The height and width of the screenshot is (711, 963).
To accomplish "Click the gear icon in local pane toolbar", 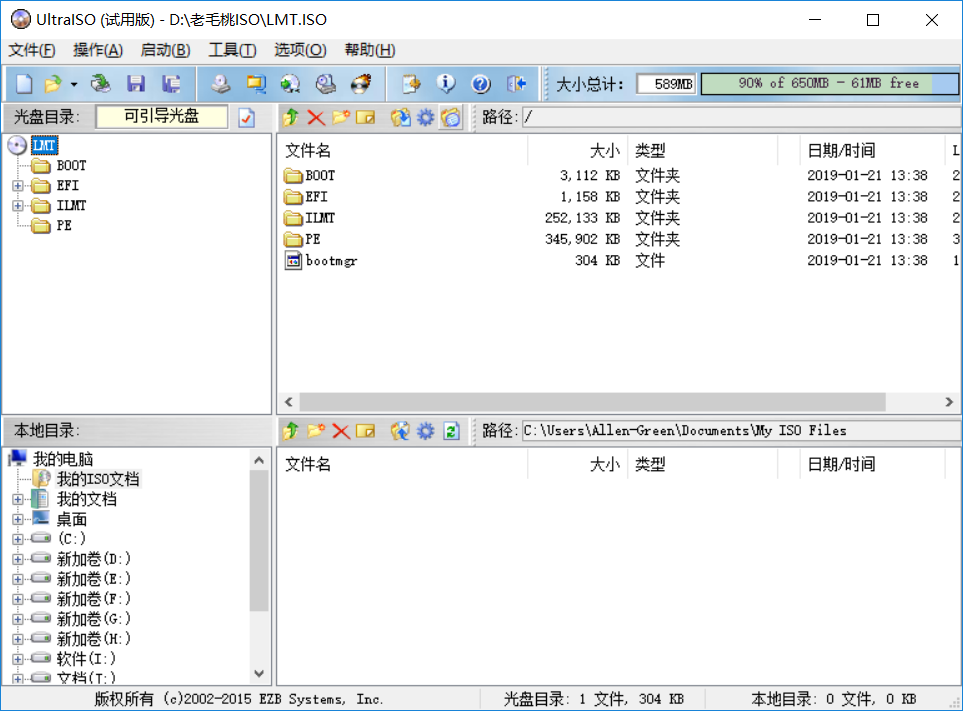I will coord(425,431).
